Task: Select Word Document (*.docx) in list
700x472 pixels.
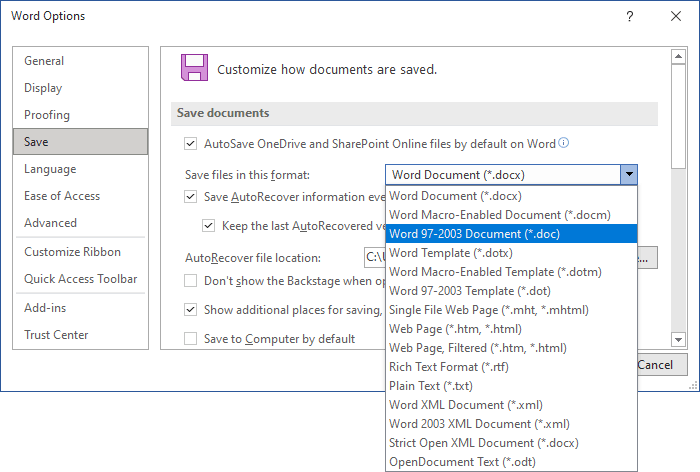Action: (x=511, y=196)
